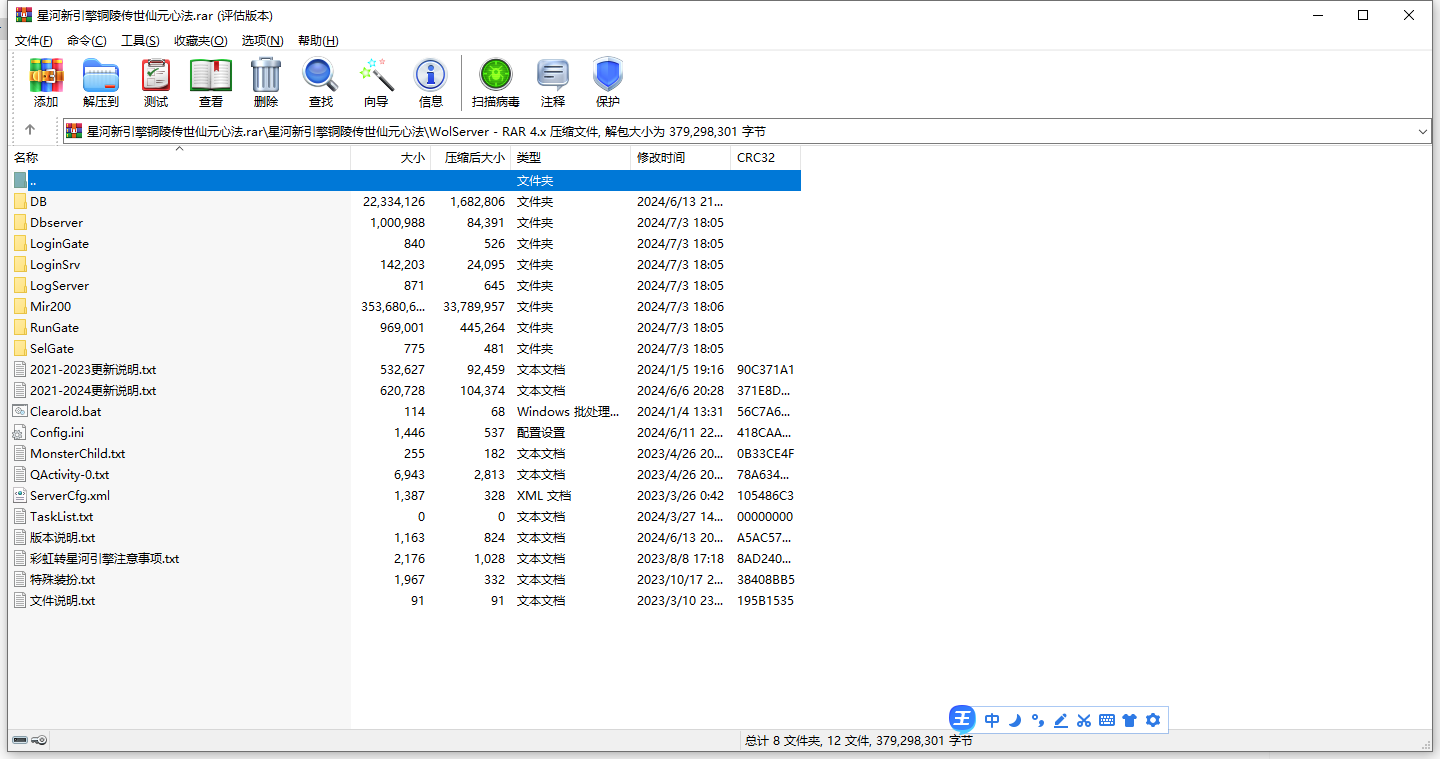
Task: Go up one level with arrow button
Action: pos(30,130)
